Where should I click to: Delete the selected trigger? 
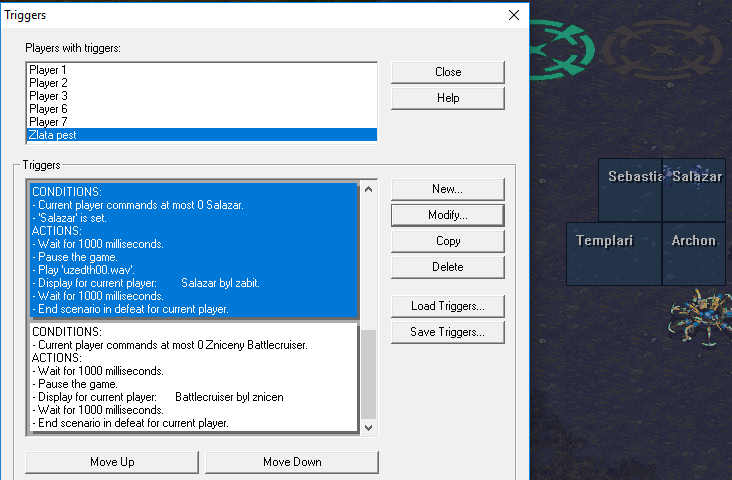(448, 267)
